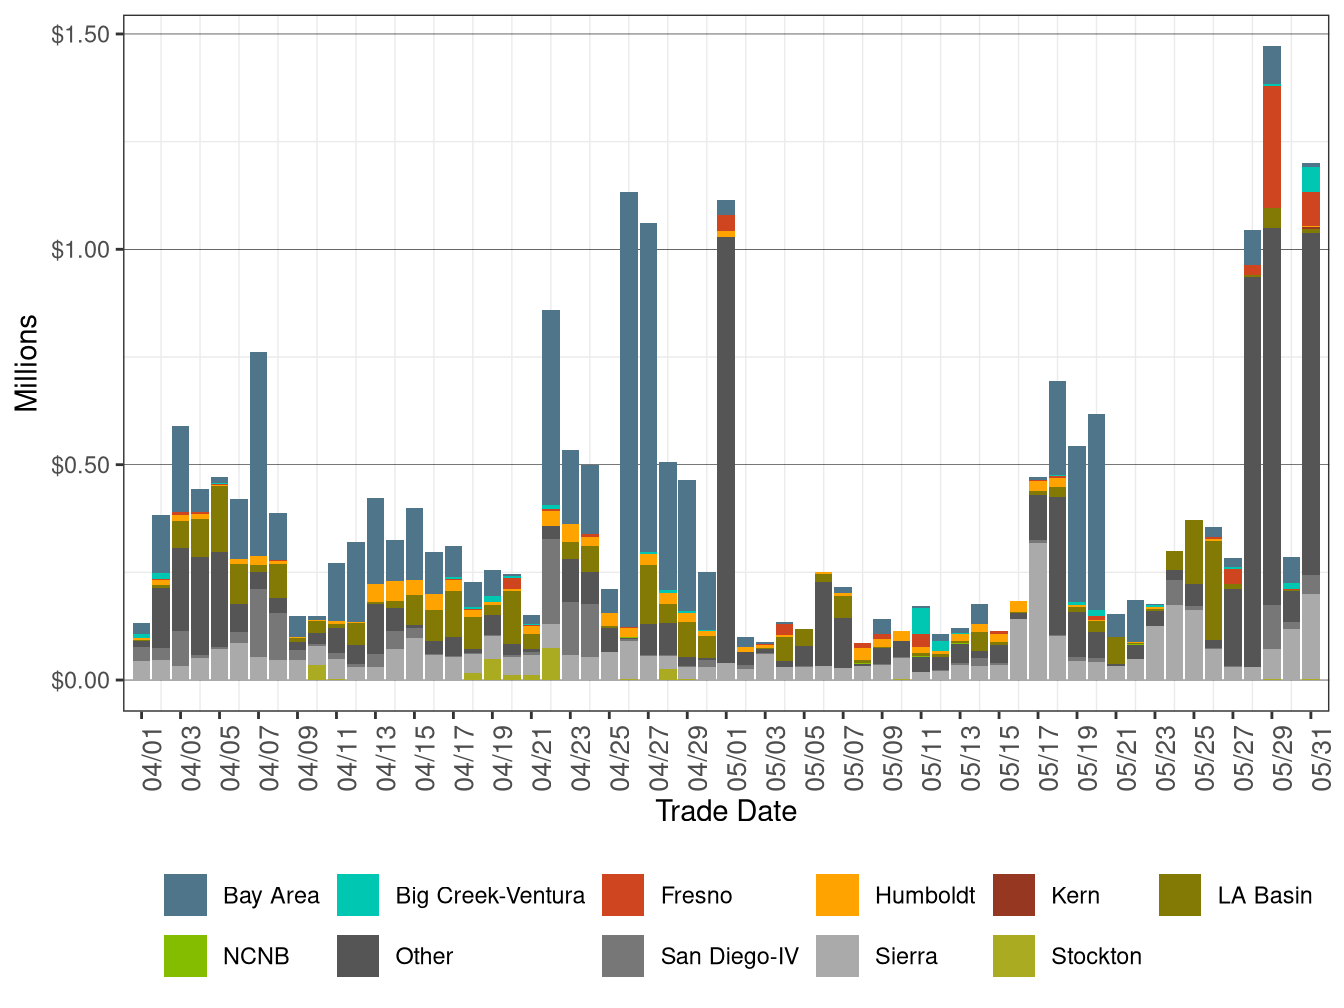Screen dimensions: 1344x1008
Task: Click the '$1.50' y-axis tick label
Action: pos(81,35)
